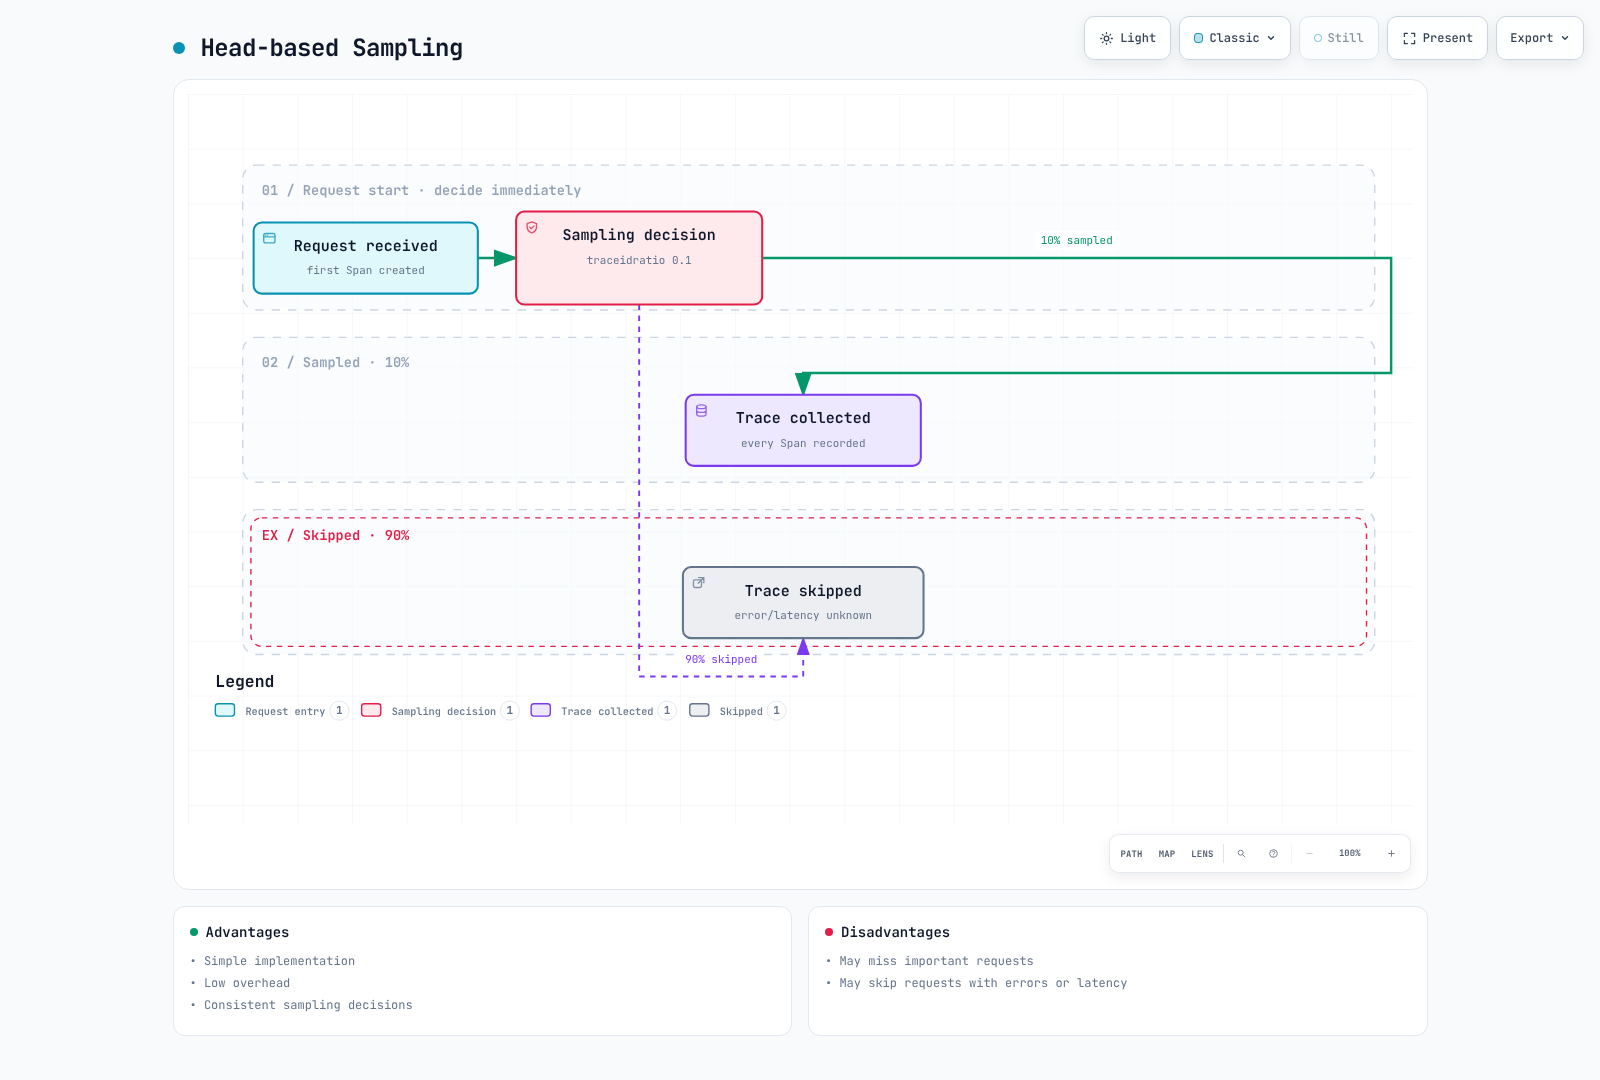Click 'Consistent sampling decisions' item
This screenshot has height=1080, width=1600.
coord(308,1005)
